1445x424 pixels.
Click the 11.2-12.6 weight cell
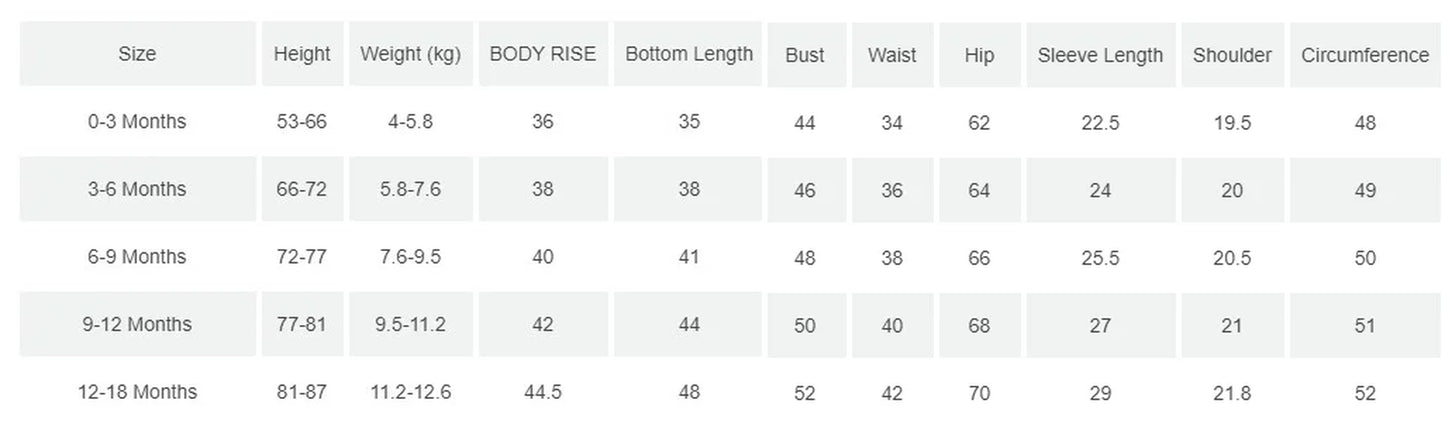click(x=410, y=392)
